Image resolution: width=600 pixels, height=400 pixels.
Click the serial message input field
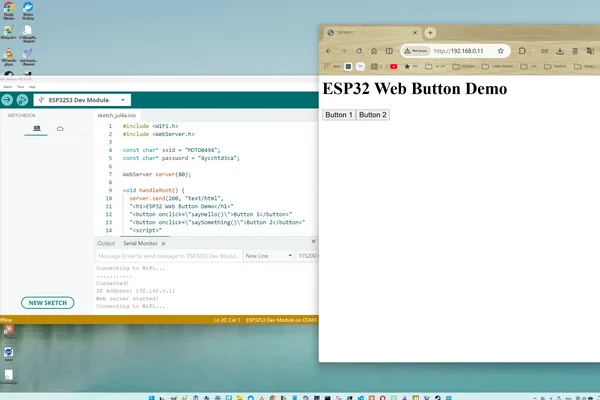(169, 256)
